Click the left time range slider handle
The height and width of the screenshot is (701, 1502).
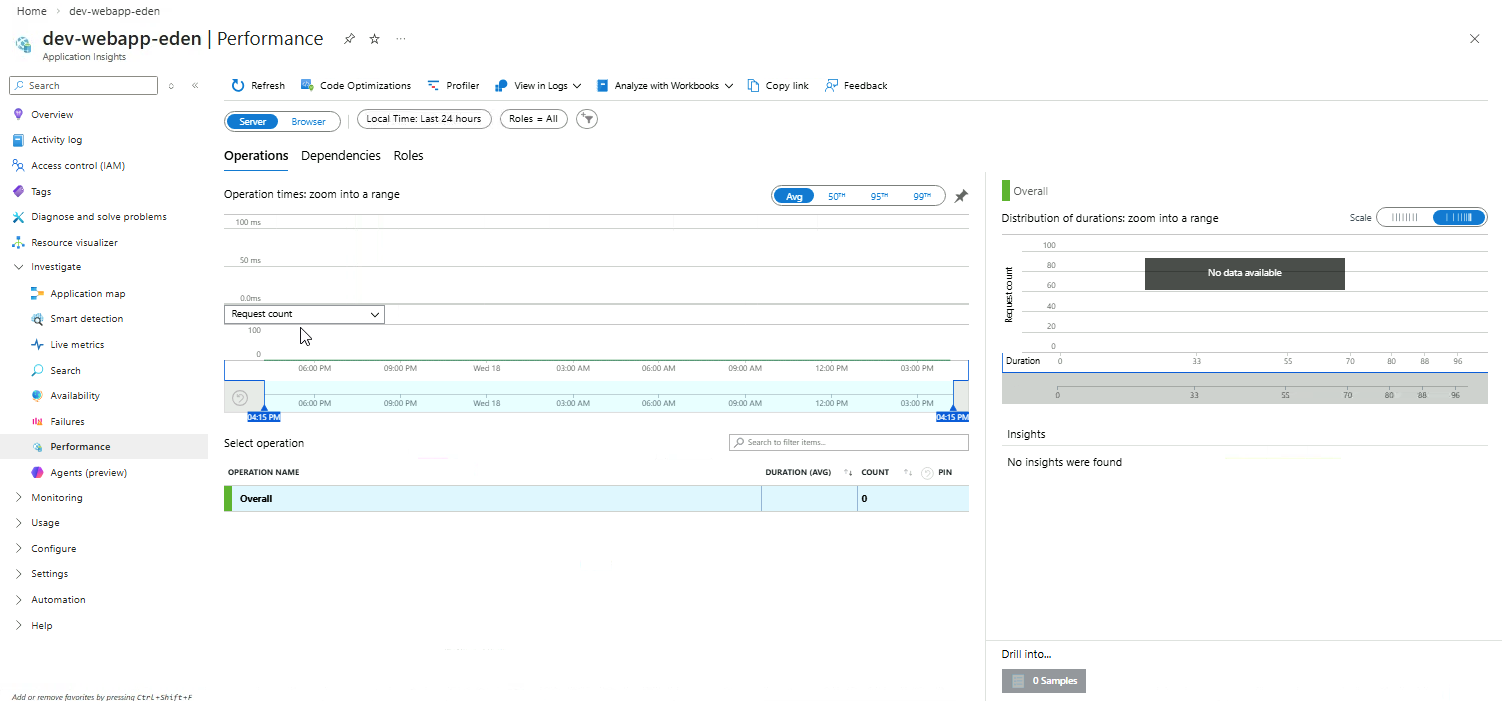coord(264,408)
